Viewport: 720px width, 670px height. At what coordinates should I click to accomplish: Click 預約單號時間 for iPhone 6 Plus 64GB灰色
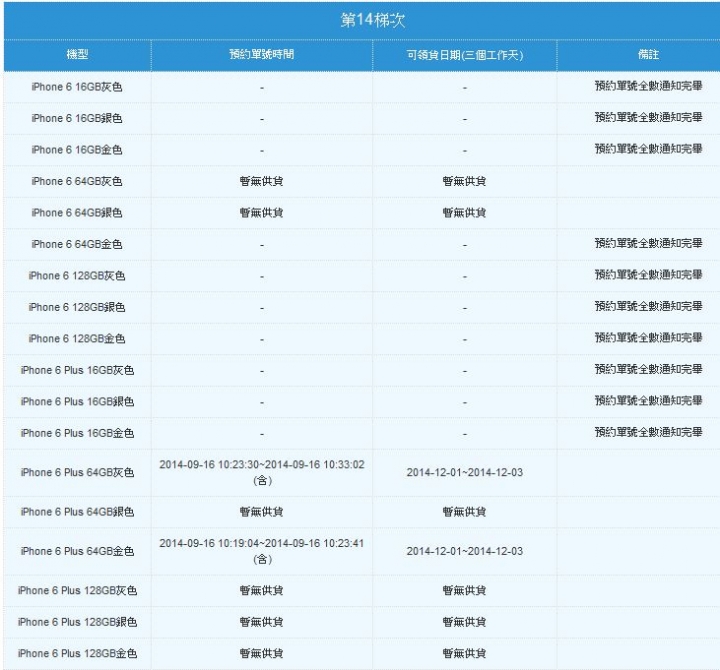click(262, 473)
